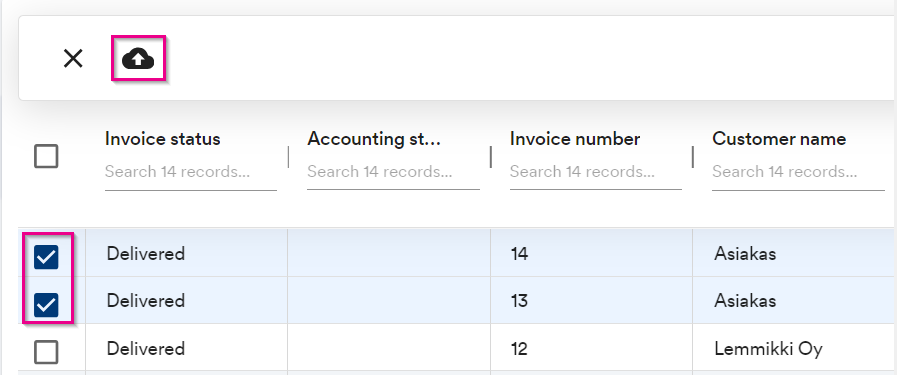The height and width of the screenshot is (375, 897).
Task: Focus the Accounting status search field
Action: (x=393, y=173)
